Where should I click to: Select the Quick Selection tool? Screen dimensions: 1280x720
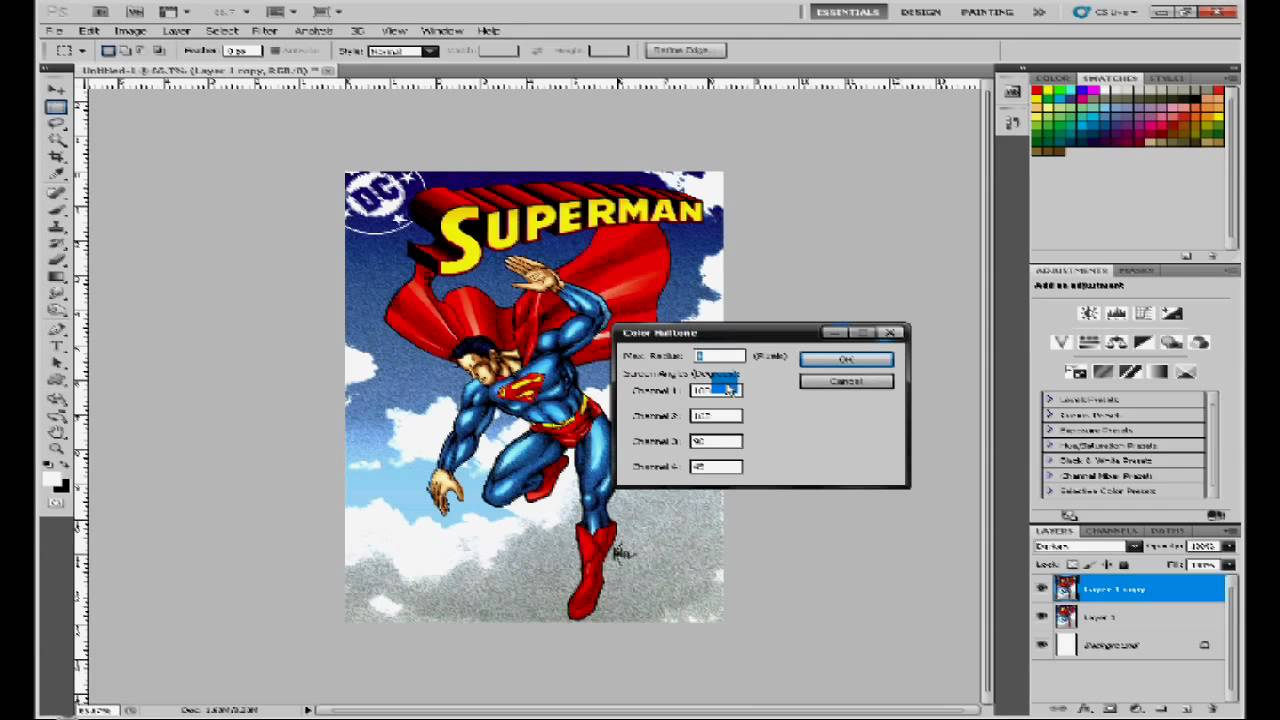pos(55,140)
